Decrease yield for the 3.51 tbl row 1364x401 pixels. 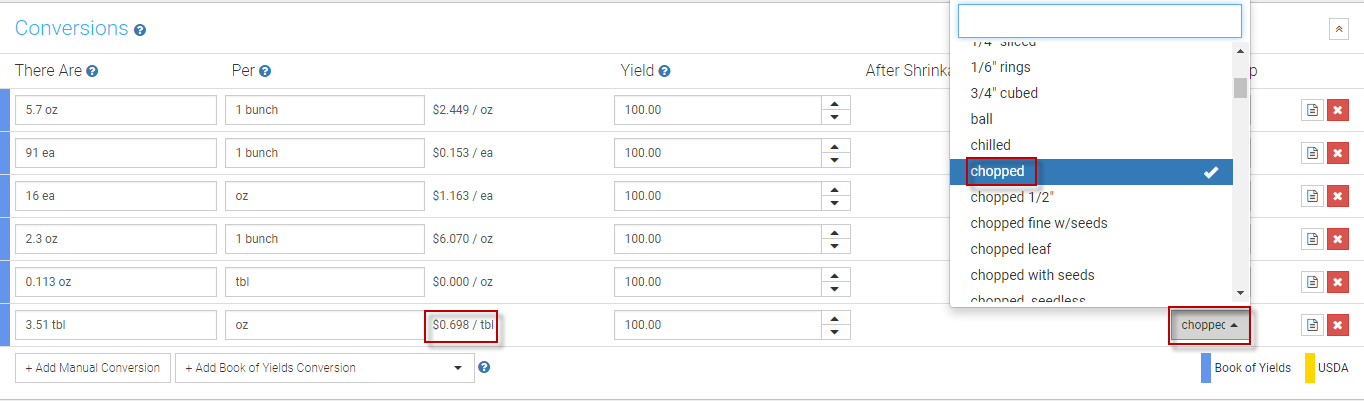coord(835,332)
